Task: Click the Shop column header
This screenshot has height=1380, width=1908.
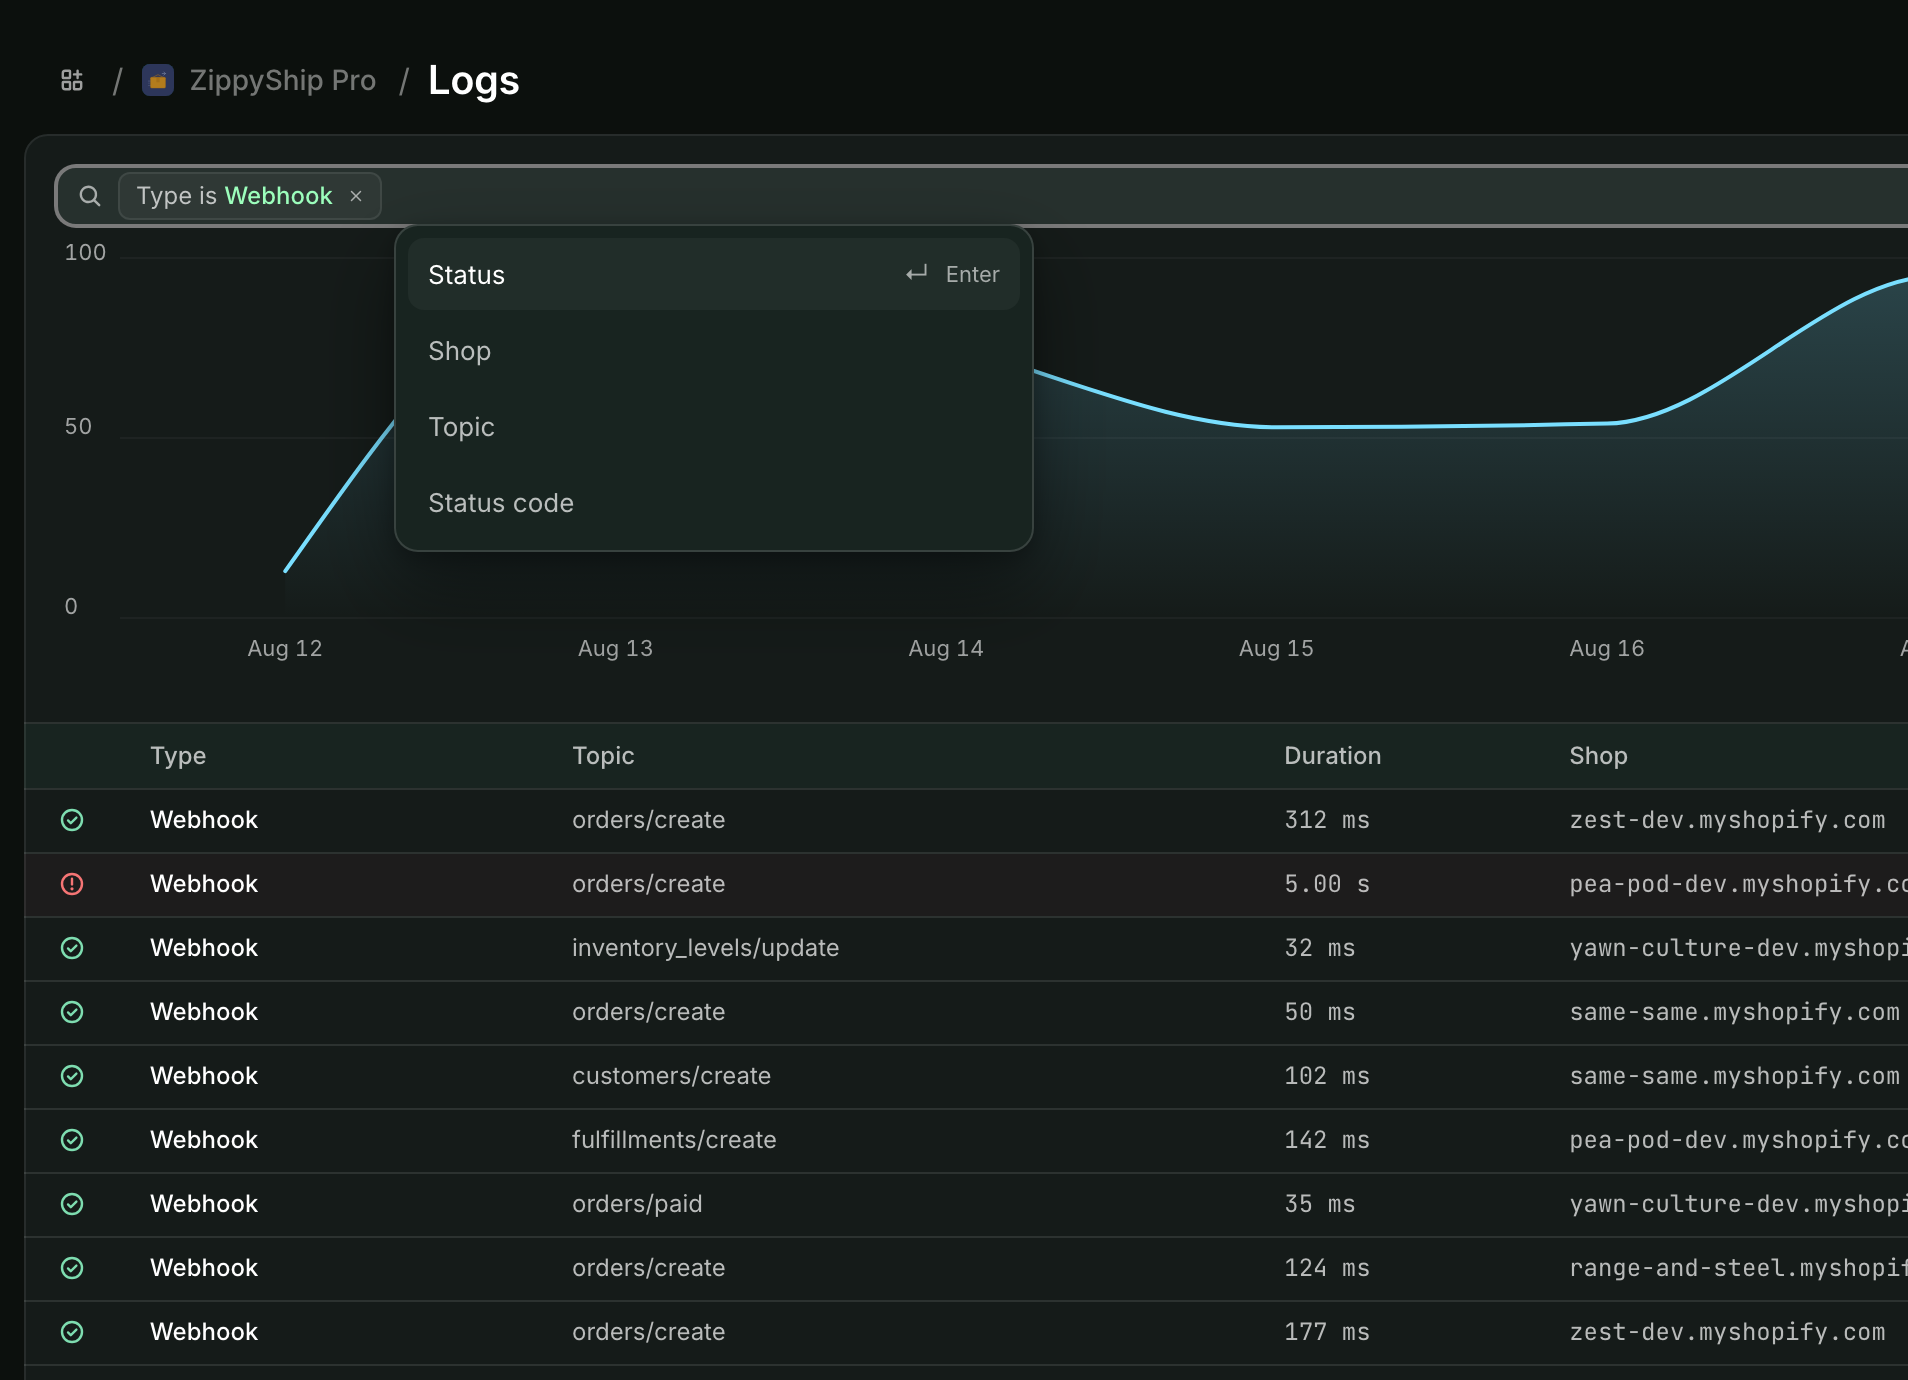Action: click(1598, 756)
